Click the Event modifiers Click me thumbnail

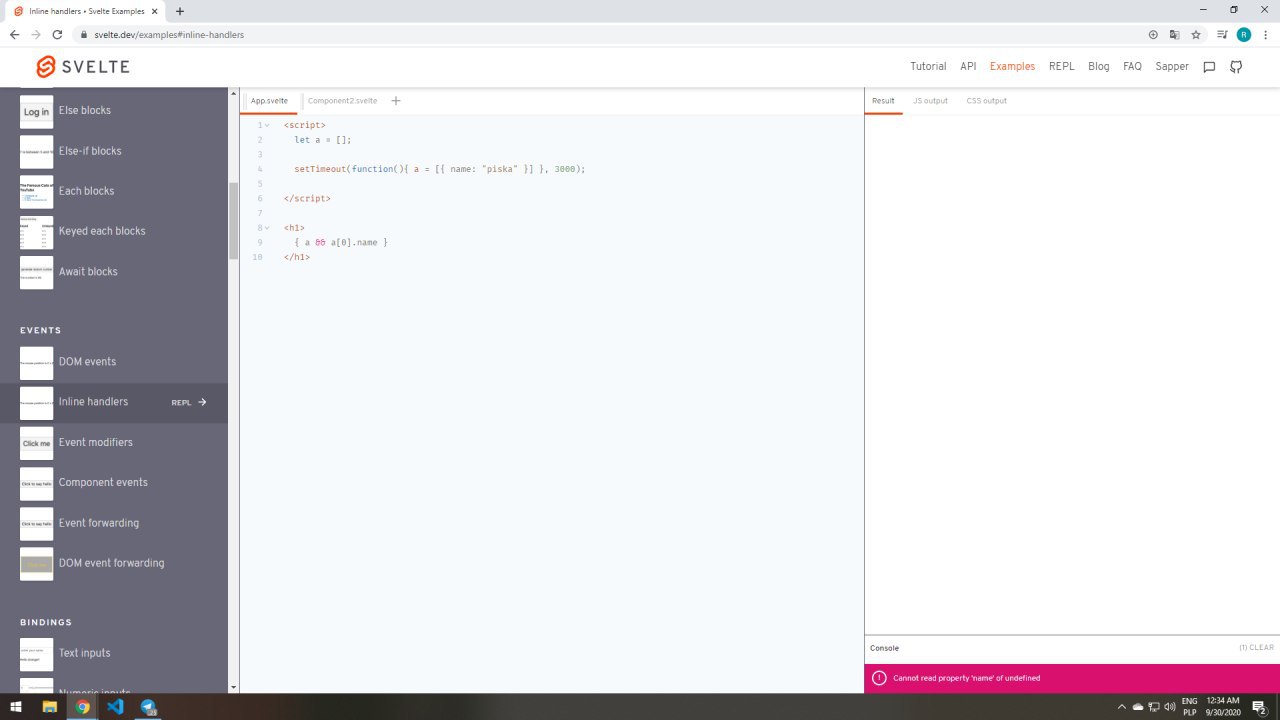(x=36, y=443)
